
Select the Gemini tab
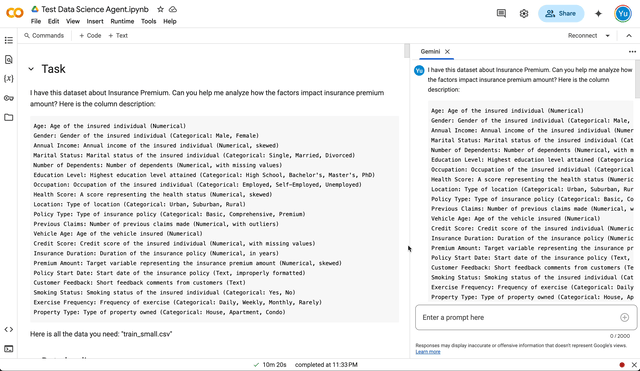pyautogui.click(x=430, y=51)
